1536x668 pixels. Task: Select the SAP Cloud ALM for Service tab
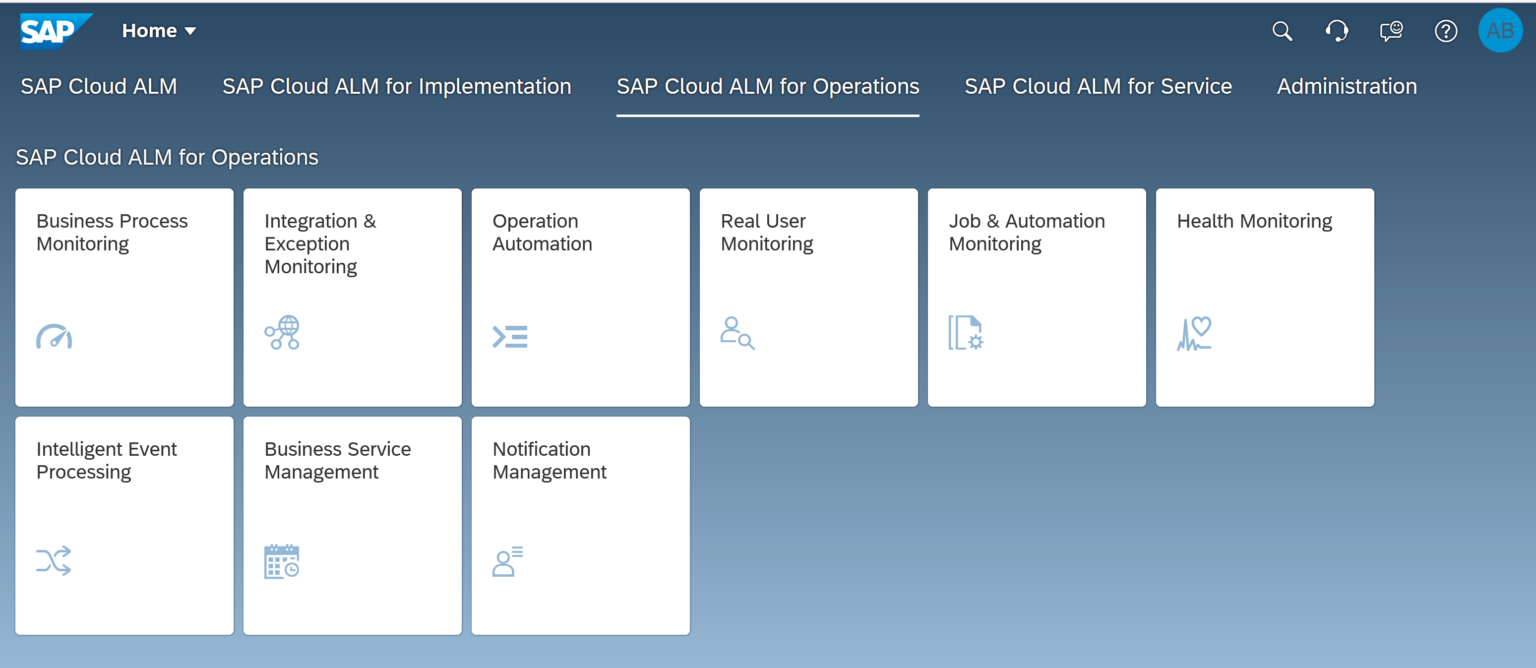[1098, 87]
